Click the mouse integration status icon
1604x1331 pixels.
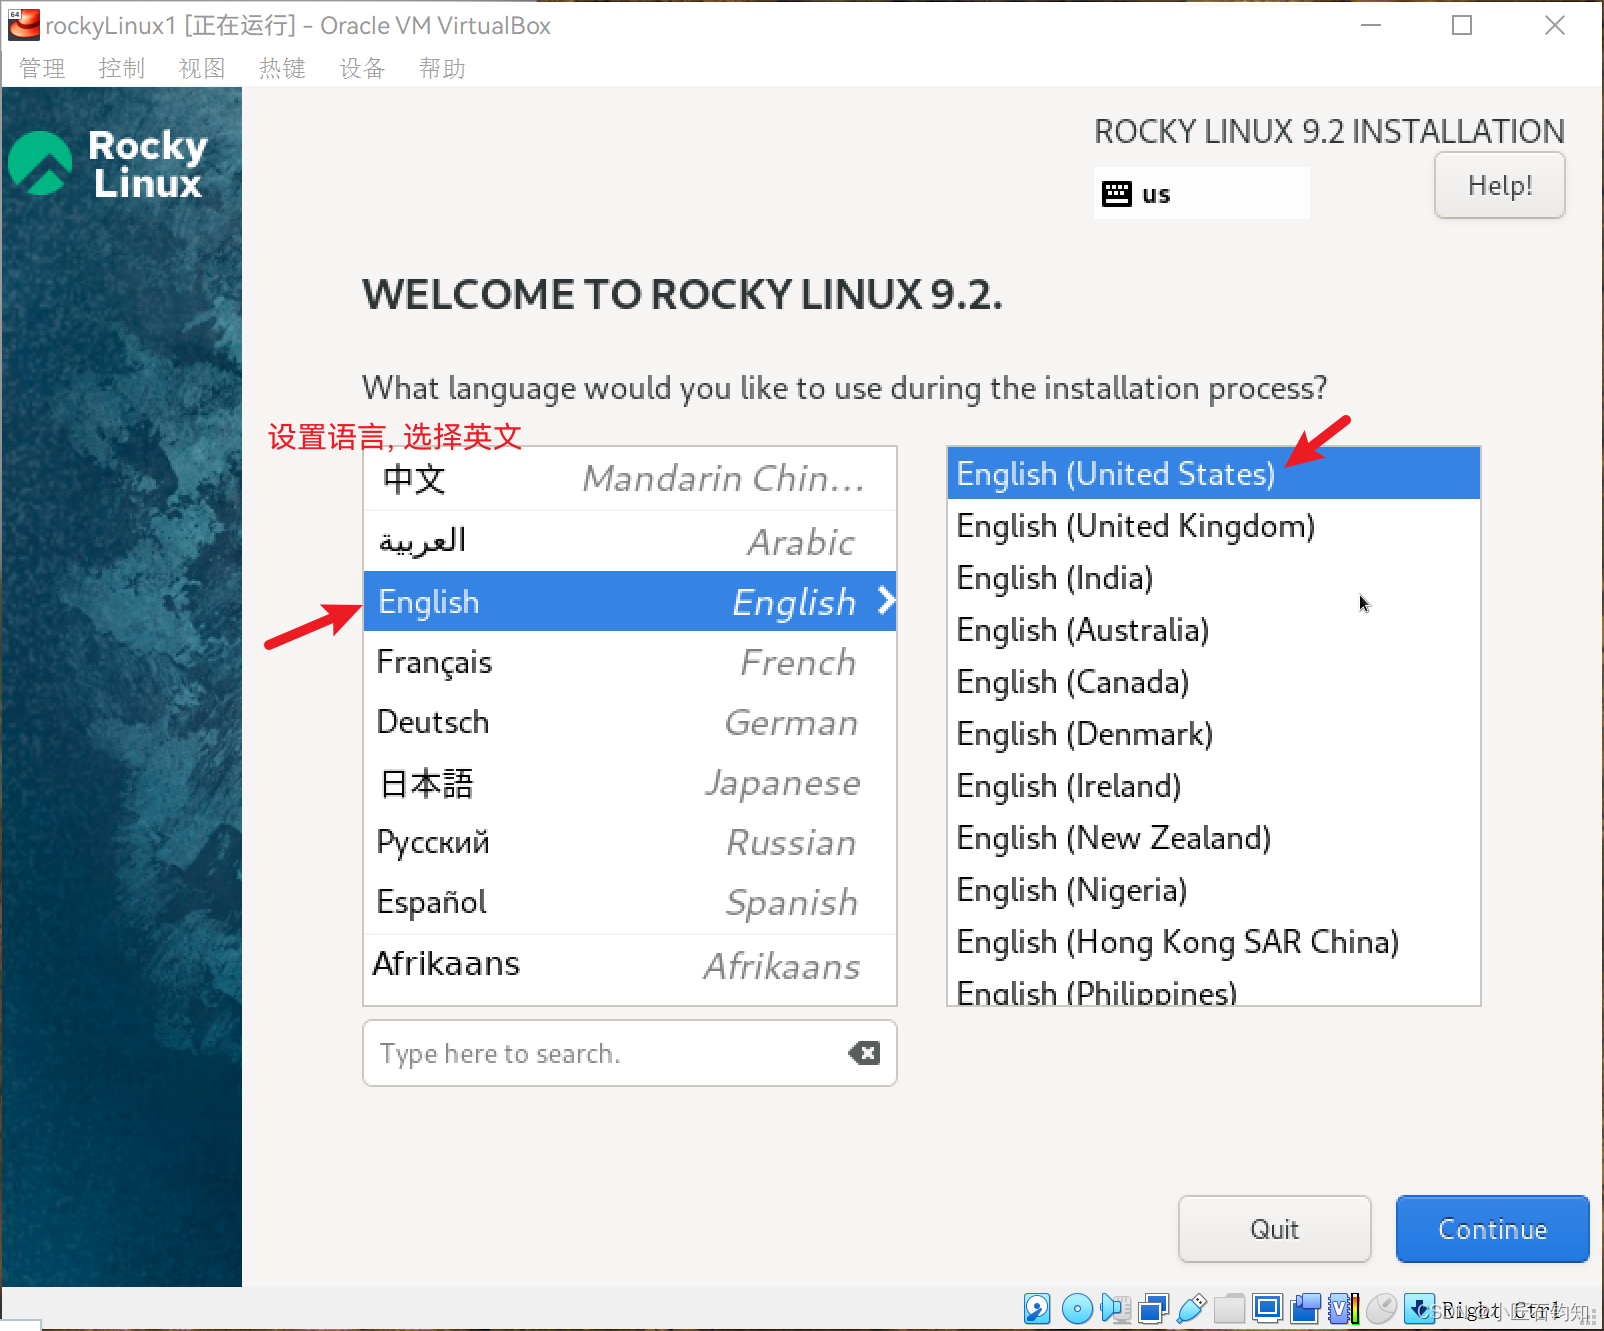[1382, 1308]
